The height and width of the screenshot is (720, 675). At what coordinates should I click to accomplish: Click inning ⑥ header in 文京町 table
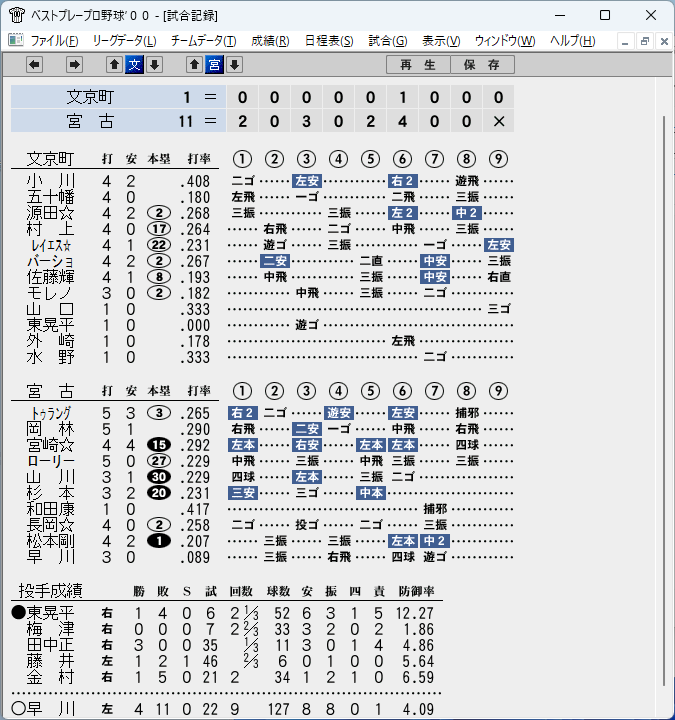pyautogui.click(x=403, y=159)
